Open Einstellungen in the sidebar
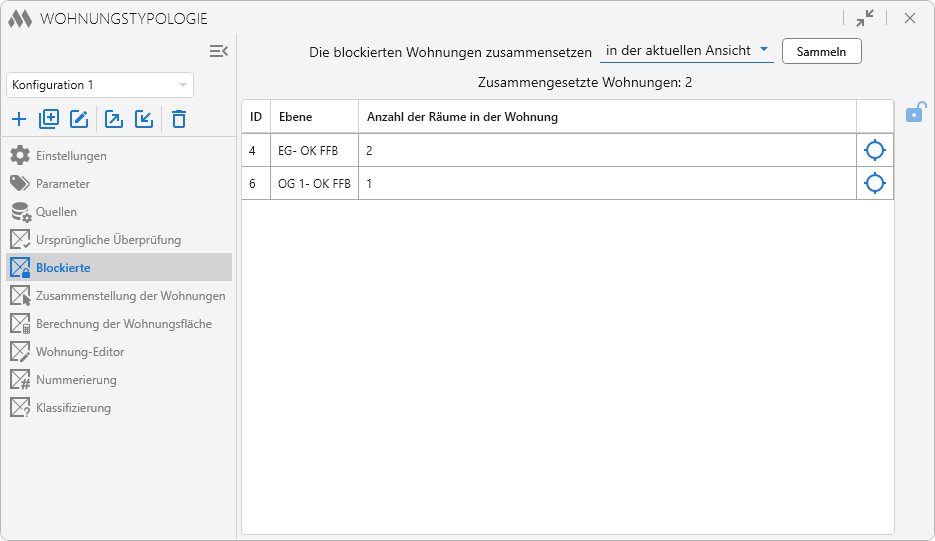 (x=71, y=156)
